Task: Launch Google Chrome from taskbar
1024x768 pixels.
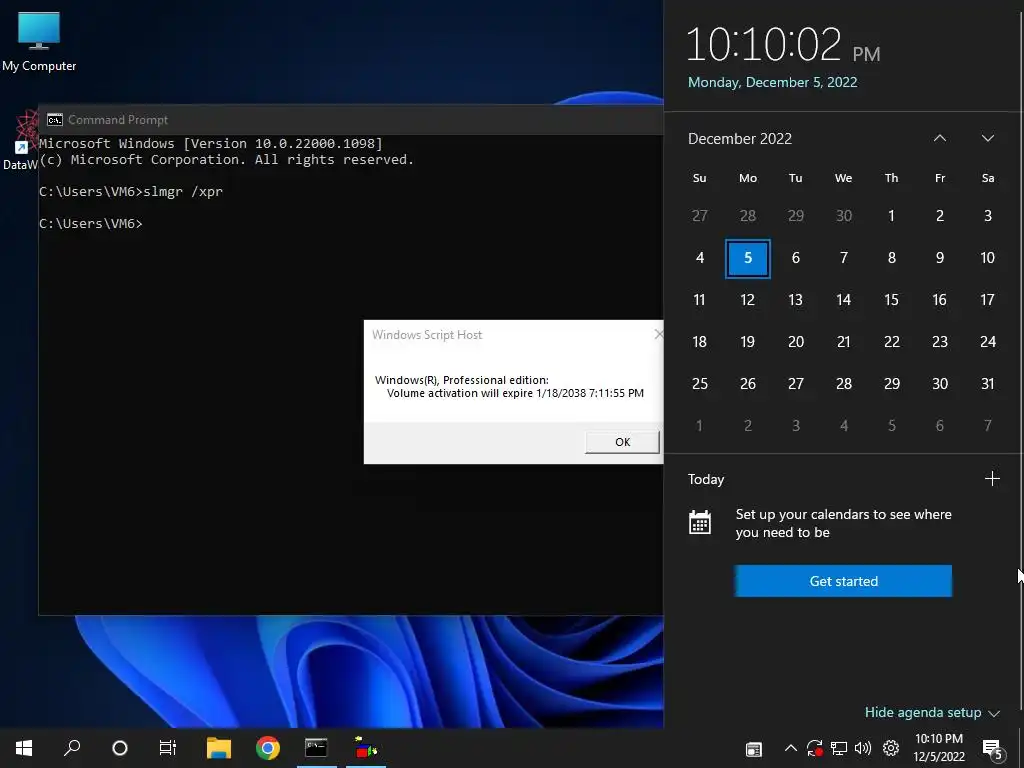Action: pos(268,748)
